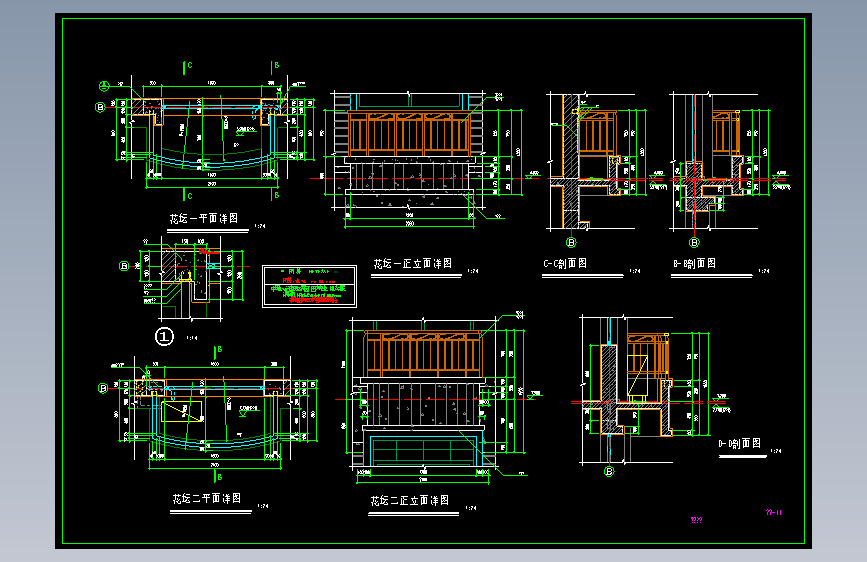This screenshot has width=867, height=562.
Task: Select the yellow rectangle in 花坛二 plan
Action: [x=181, y=412]
